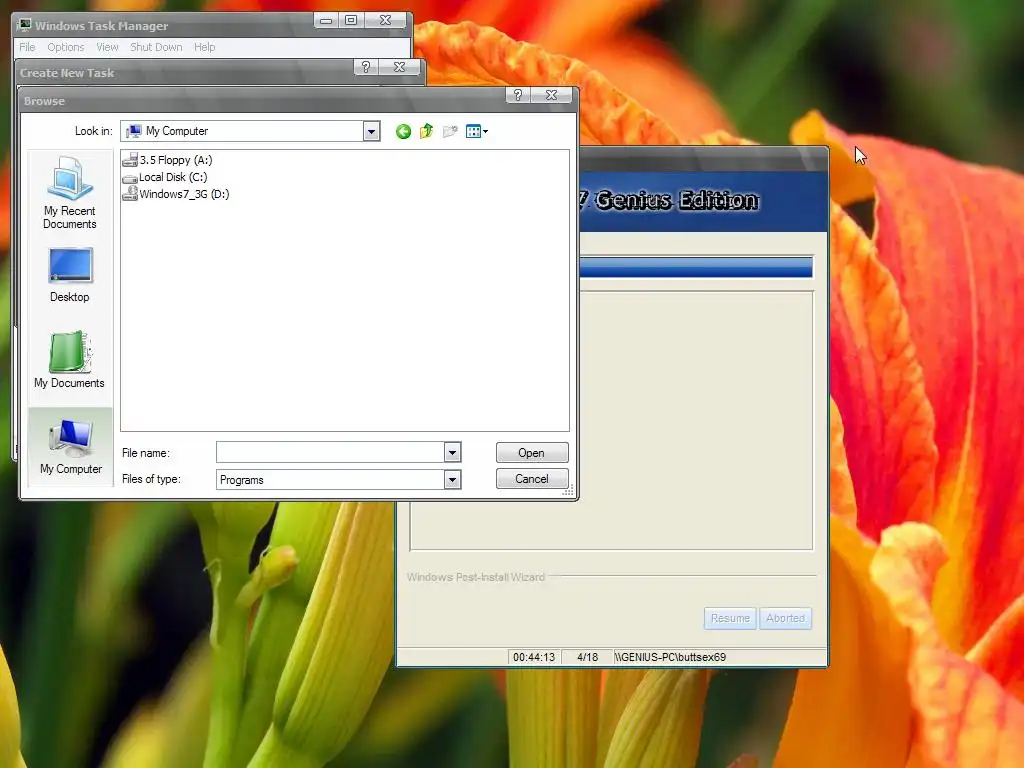Close the Create New Task dialog

pyautogui.click(x=400, y=67)
